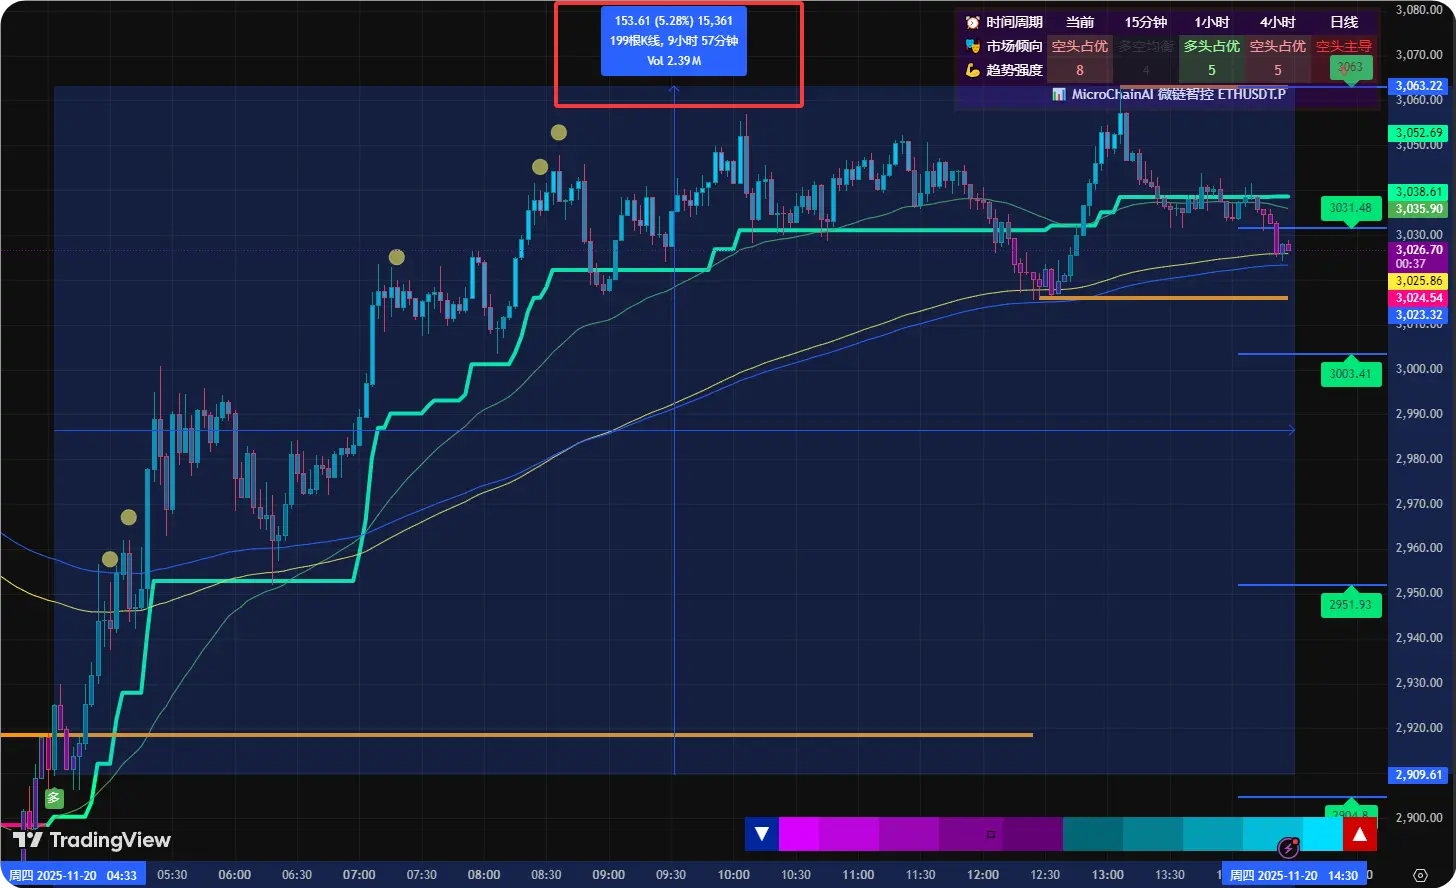Click trend strength 5 under 4小时
1456x888 pixels.
[1278, 70]
